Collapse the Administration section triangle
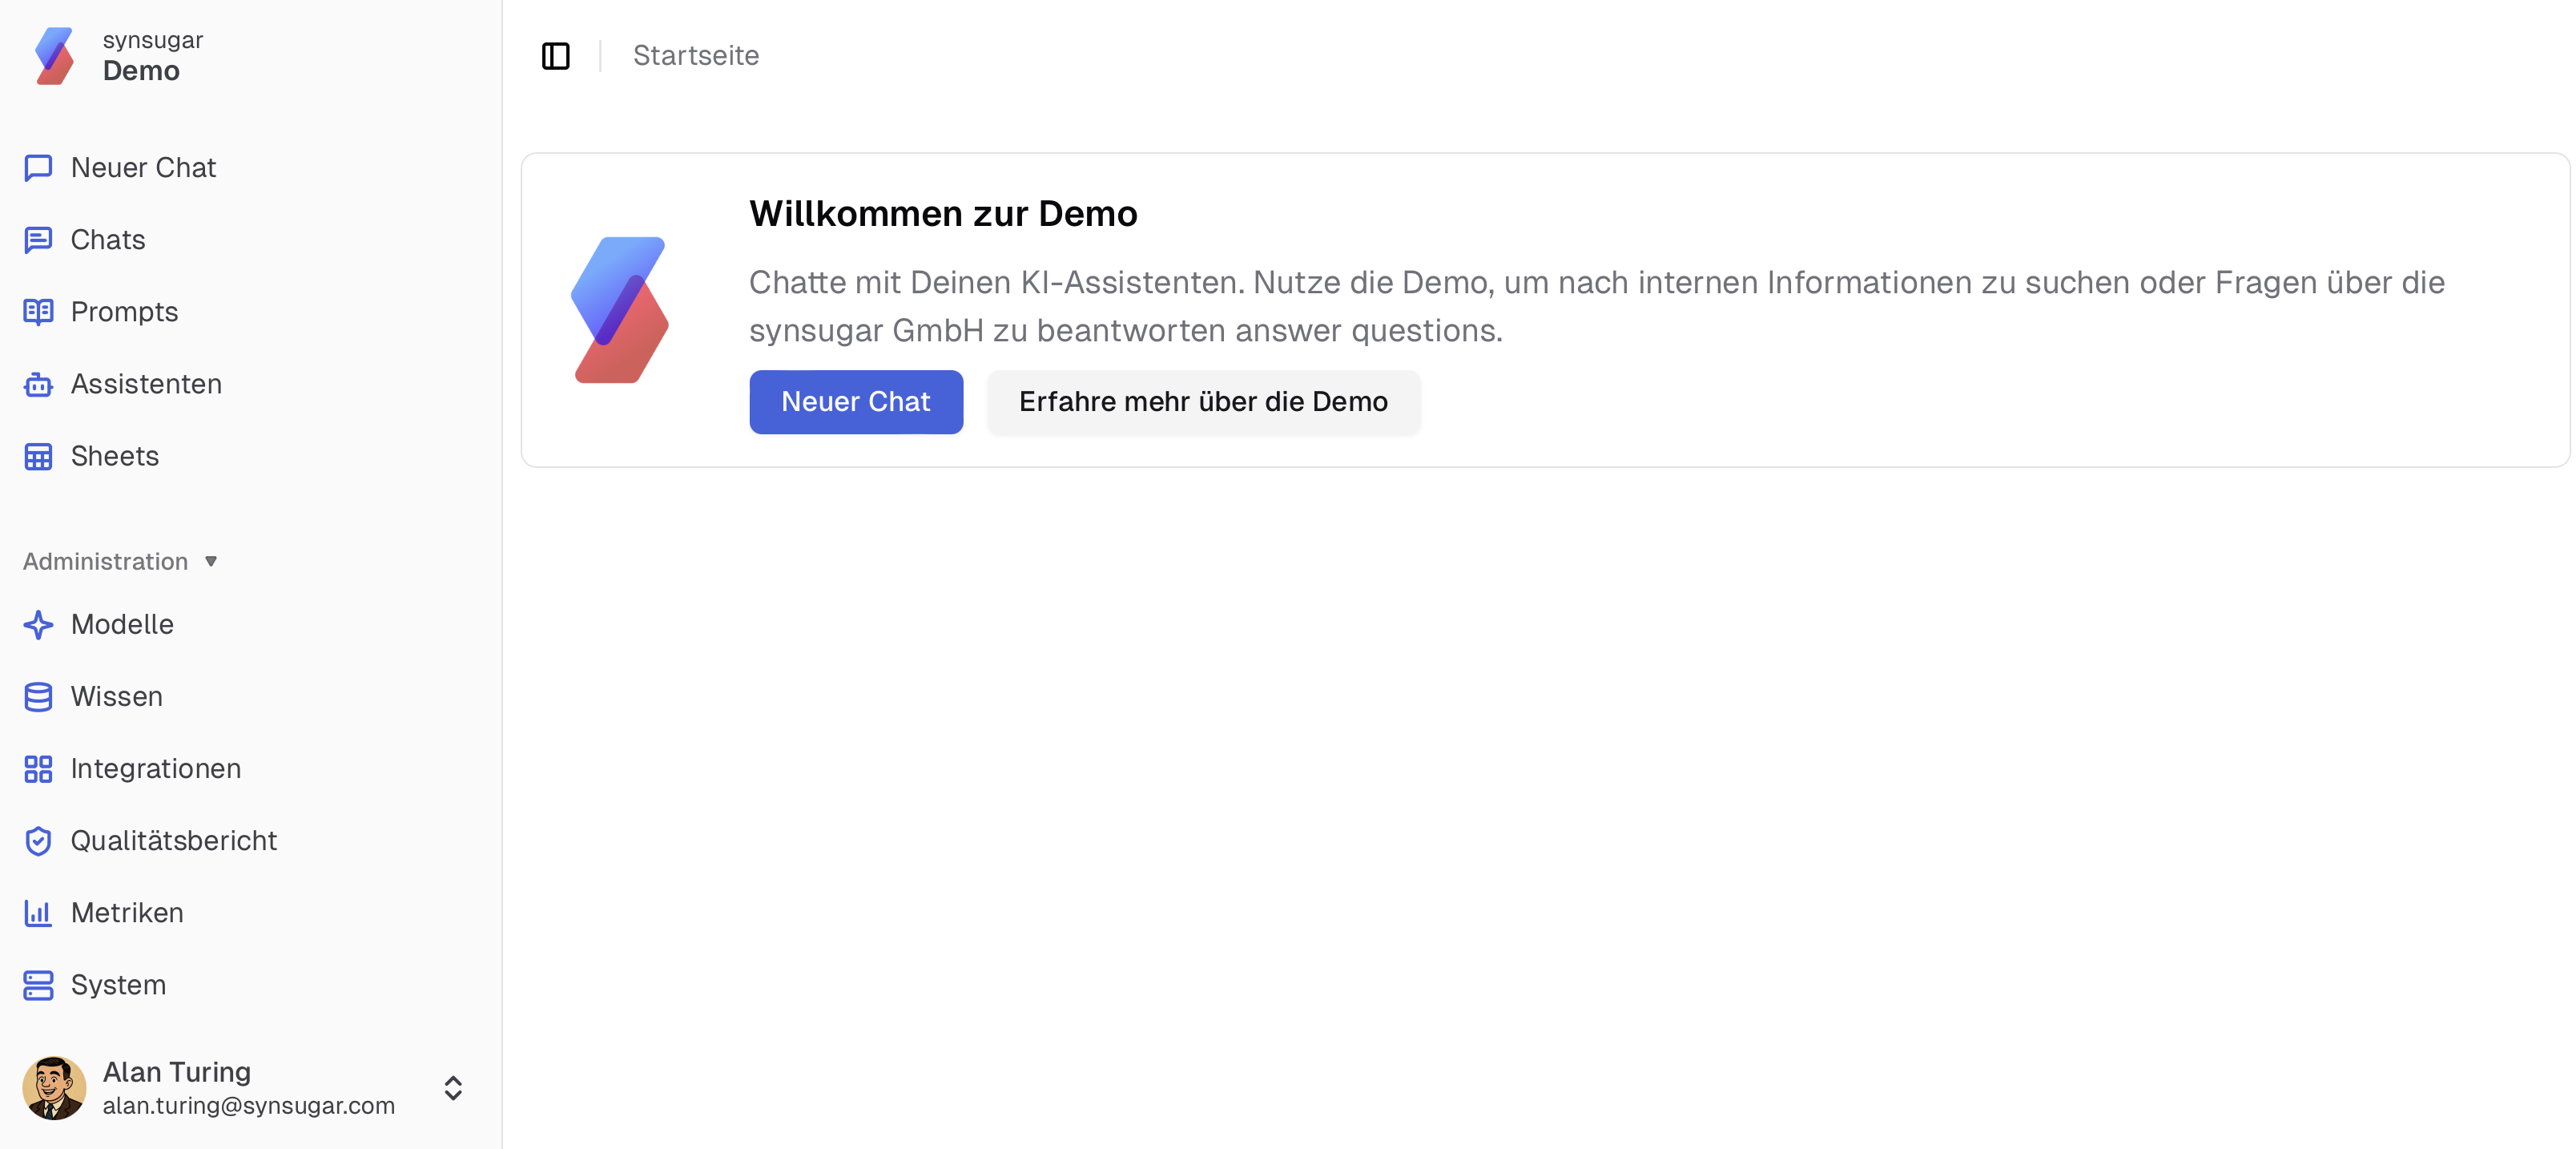The width and height of the screenshot is (2576, 1149). coord(211,561)
